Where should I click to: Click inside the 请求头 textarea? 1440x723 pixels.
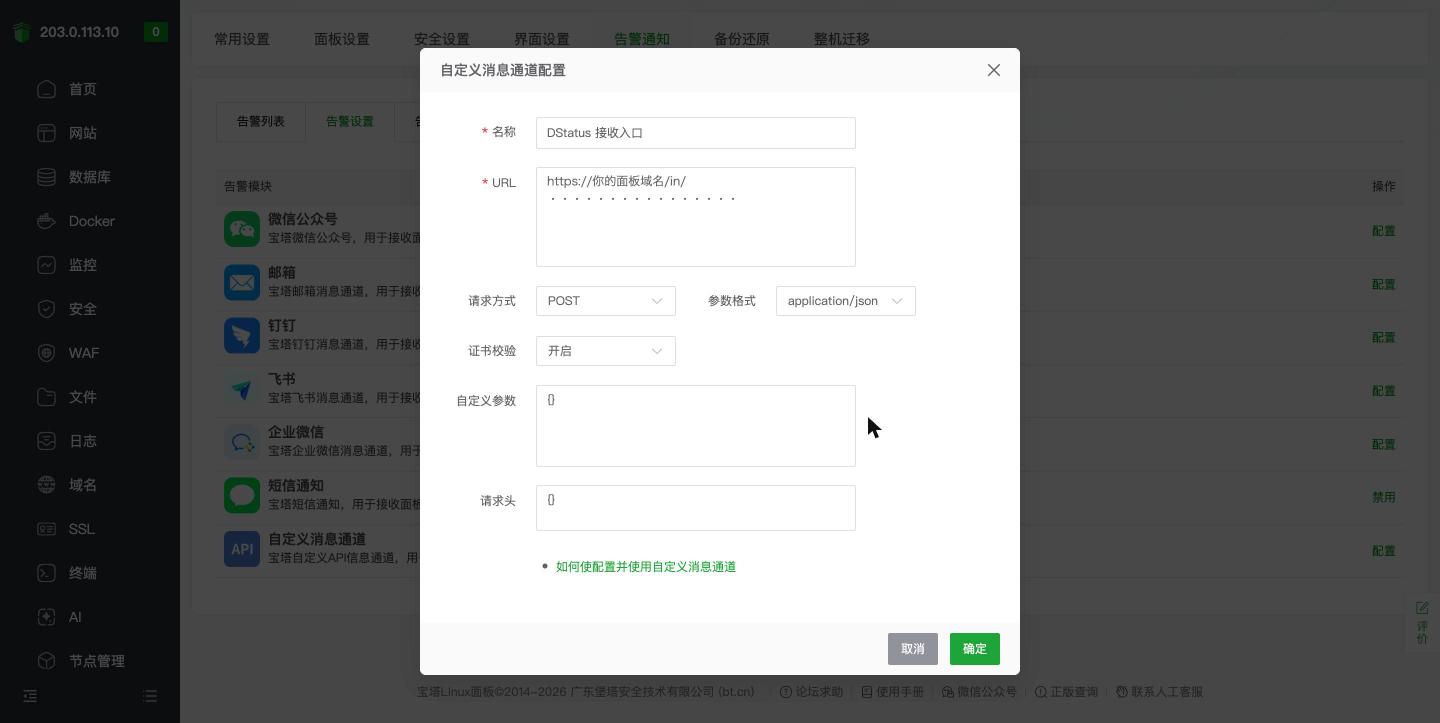click(696, 508)
